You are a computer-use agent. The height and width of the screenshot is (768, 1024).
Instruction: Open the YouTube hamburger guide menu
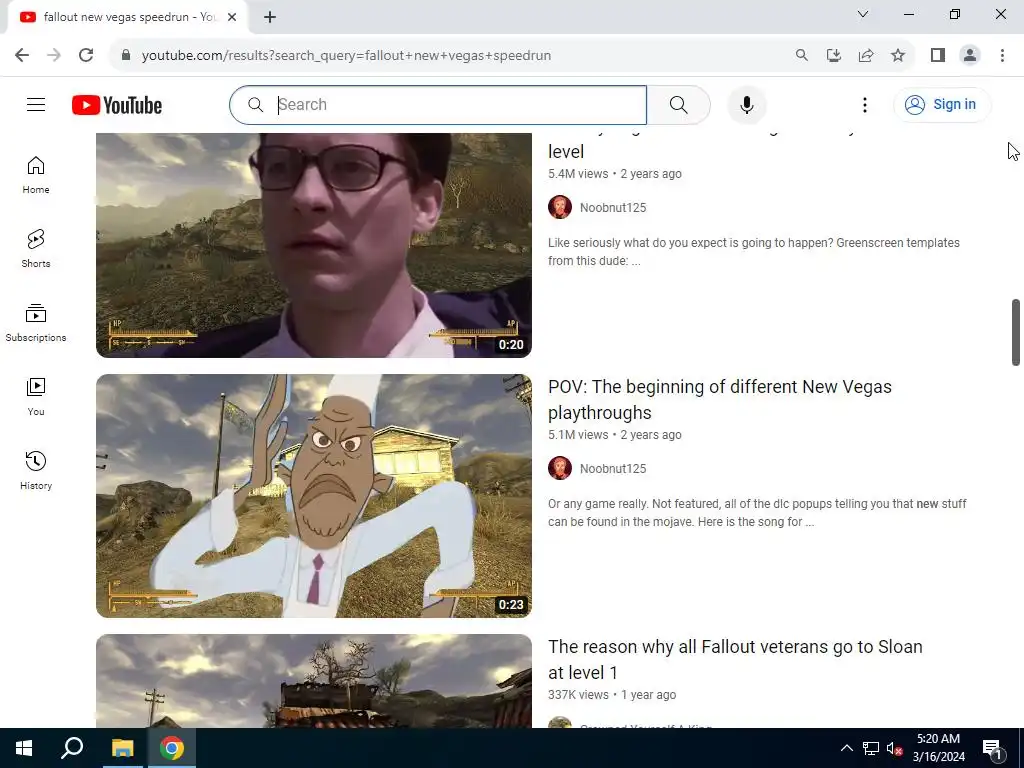click(36, 104)
